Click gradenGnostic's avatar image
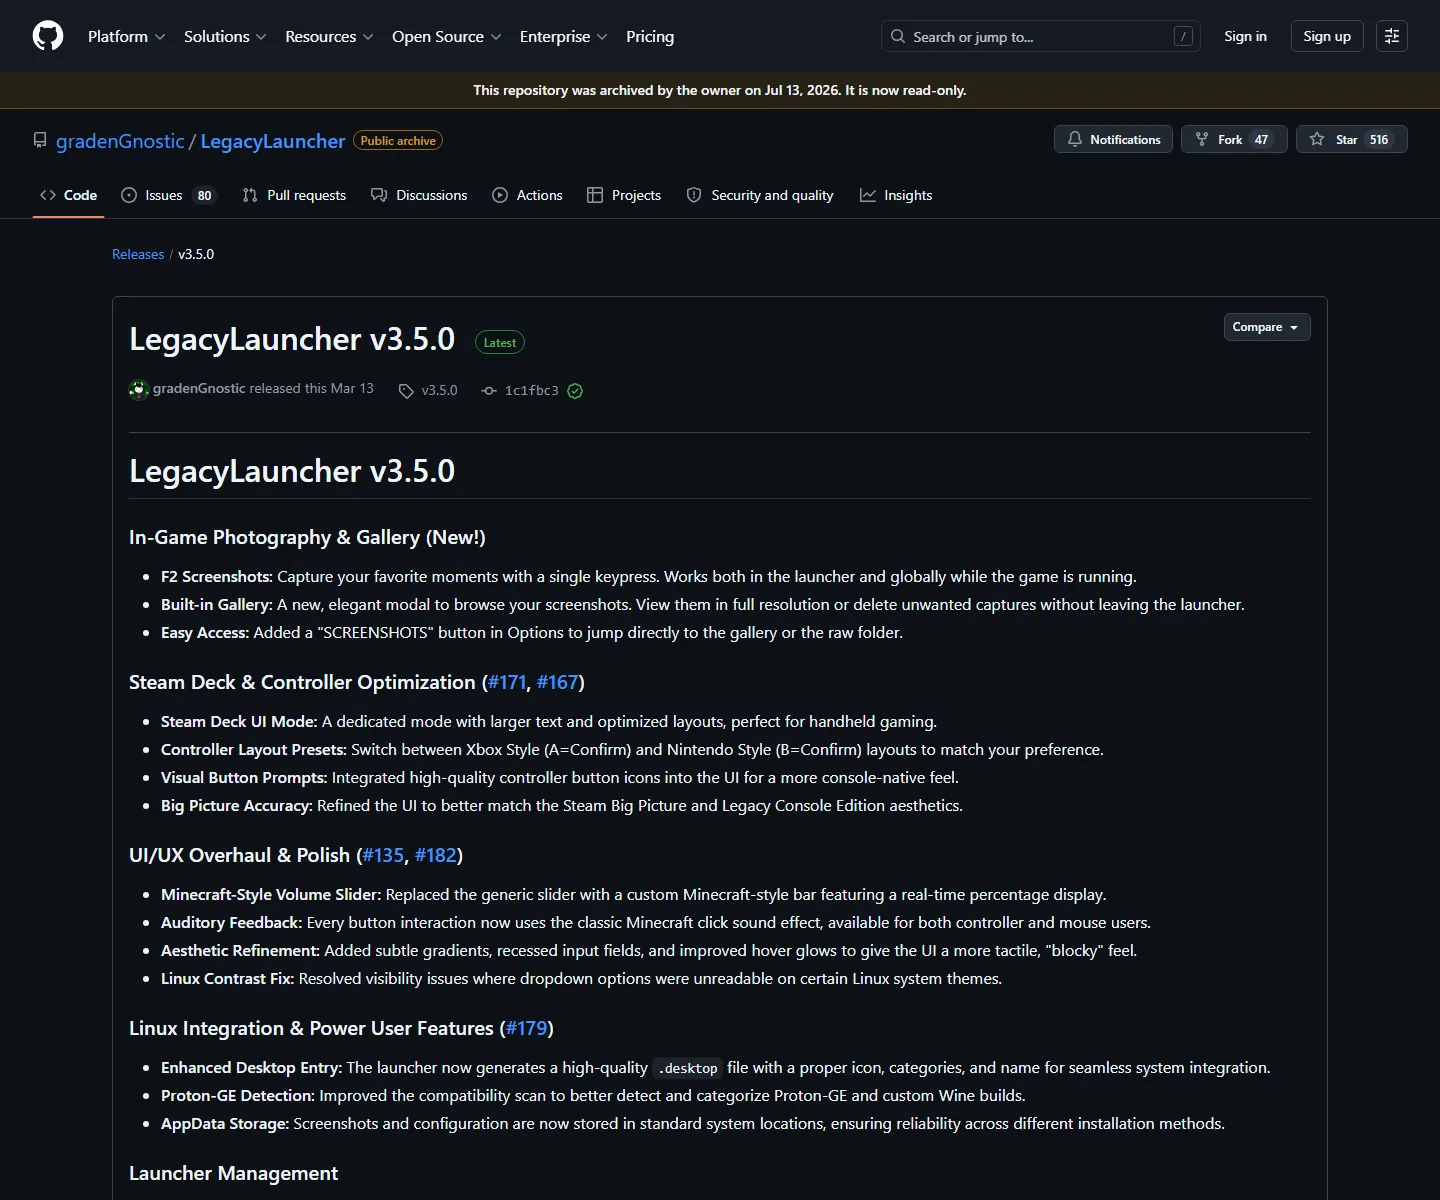 pos(139,389)
